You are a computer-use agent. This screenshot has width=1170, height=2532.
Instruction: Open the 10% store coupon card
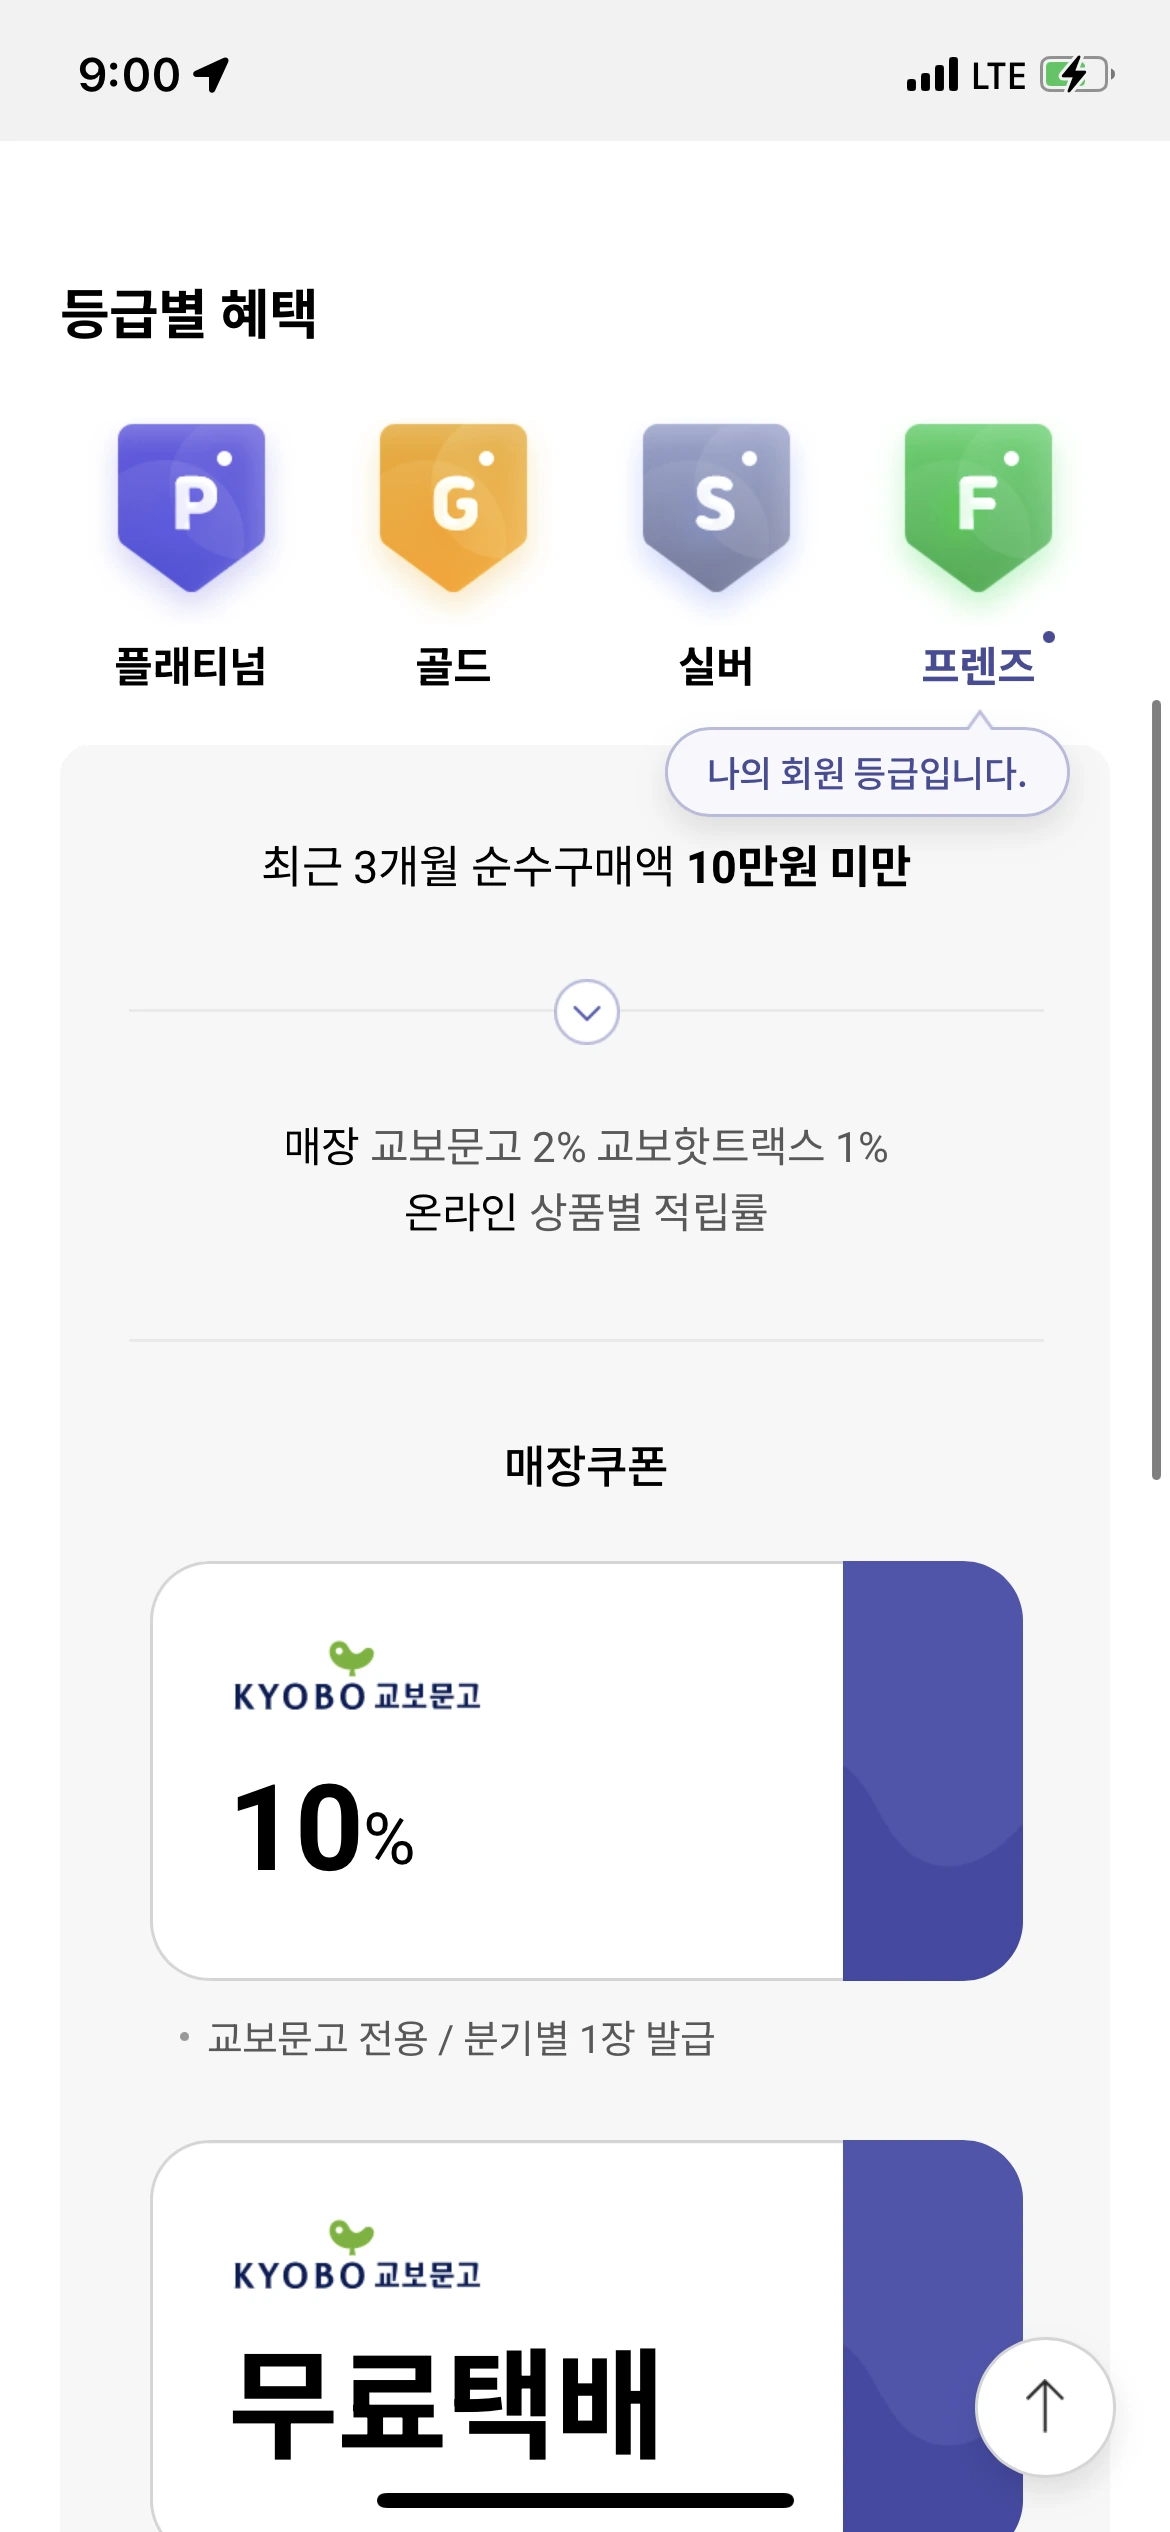click(x=586, y=1770)
